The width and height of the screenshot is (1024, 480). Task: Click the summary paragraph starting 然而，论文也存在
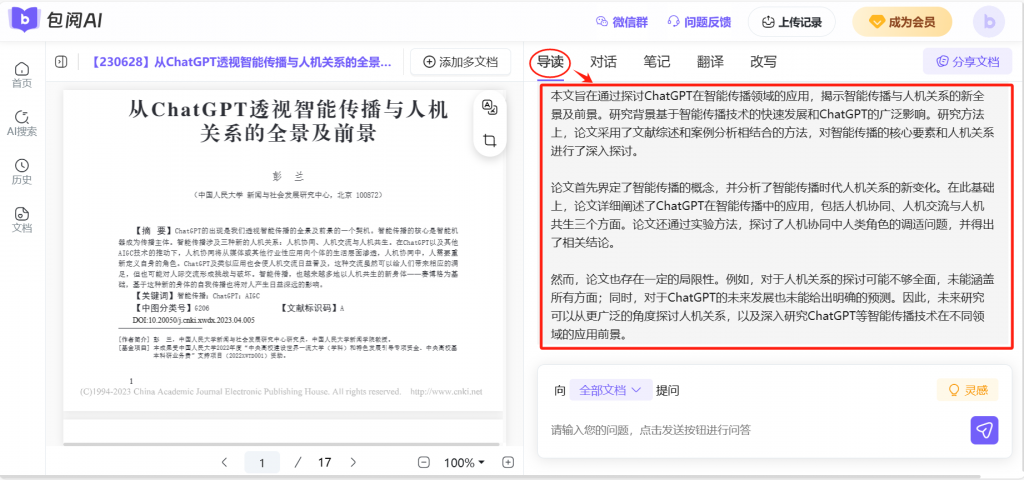[x=773, y=308]
